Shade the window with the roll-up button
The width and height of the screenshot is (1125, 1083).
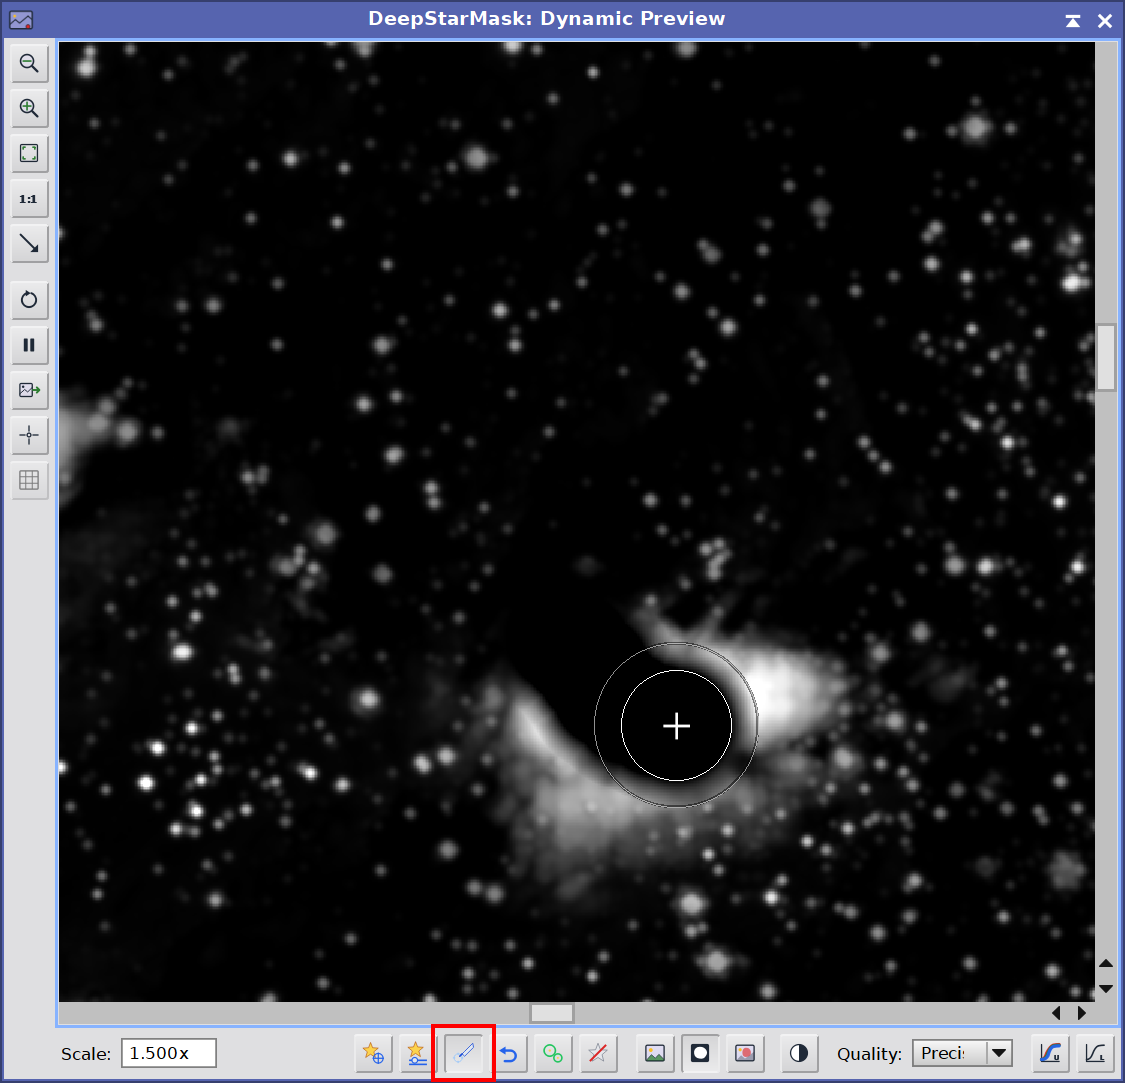1073,21
